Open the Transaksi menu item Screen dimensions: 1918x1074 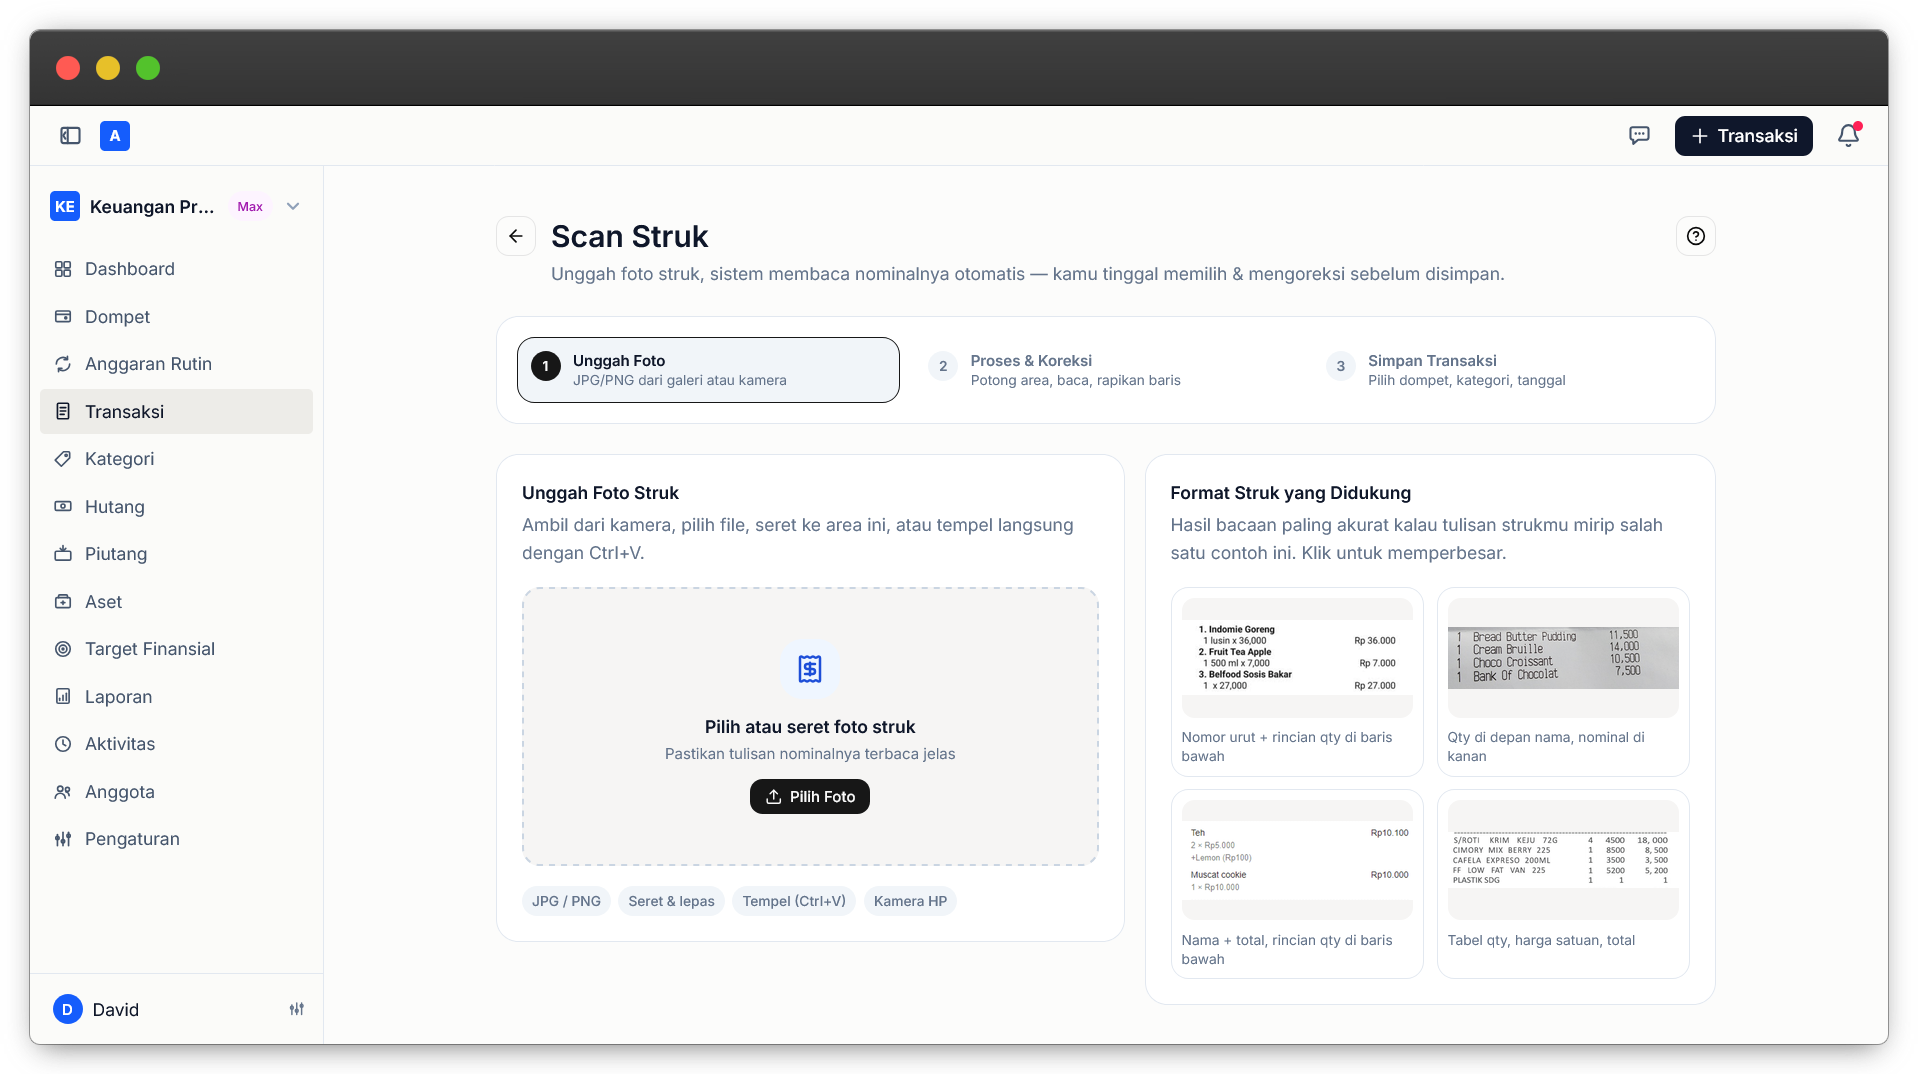pos(176,411)
